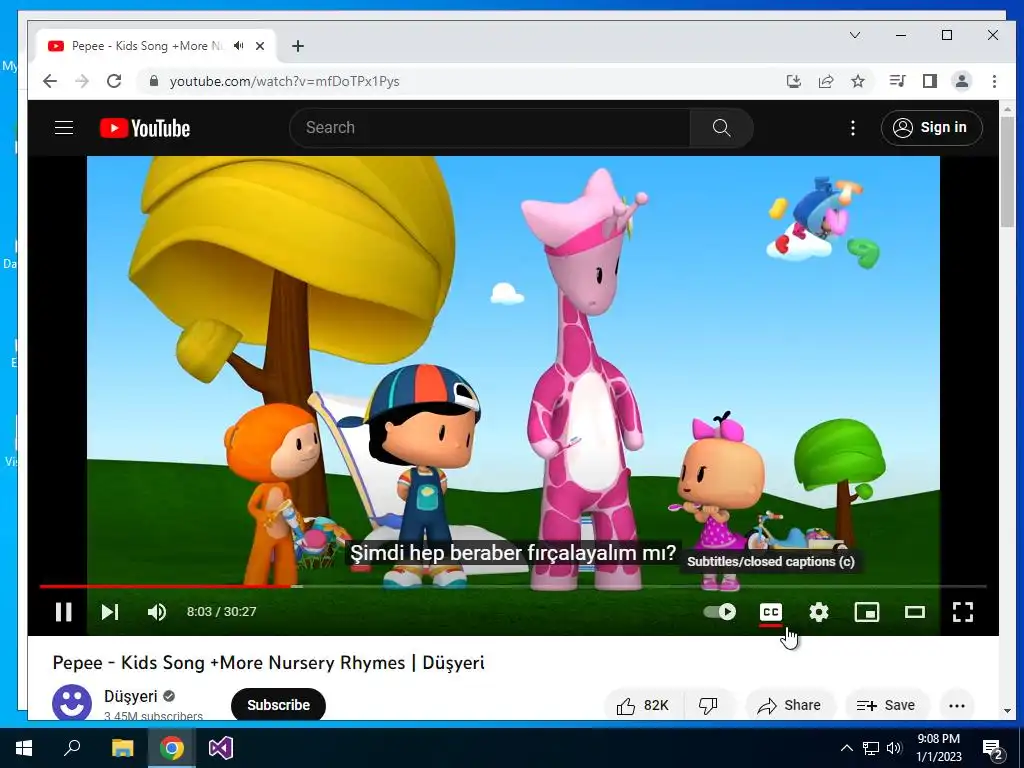The width and height of the screenshot is (1024, 768).
Task: Save the video to playlist
Action: [x=886, y=705]
